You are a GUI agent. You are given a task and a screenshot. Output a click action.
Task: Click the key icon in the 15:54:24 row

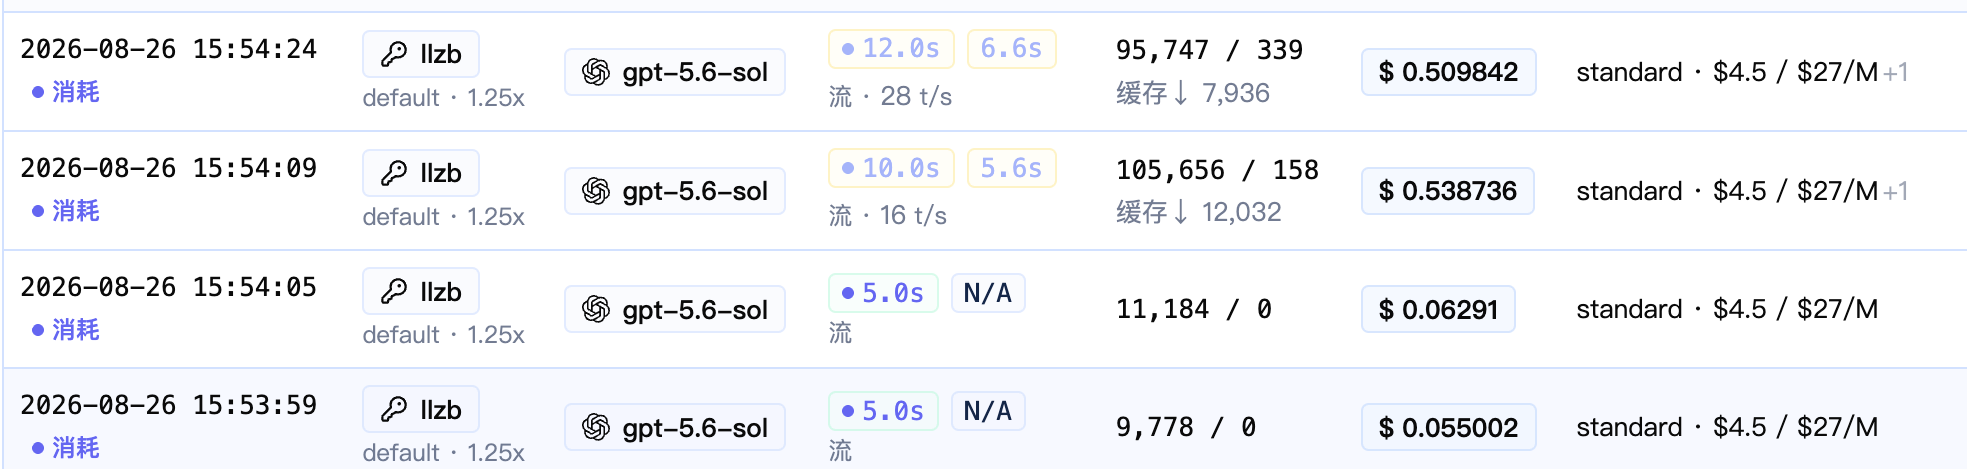pos(394,54)
